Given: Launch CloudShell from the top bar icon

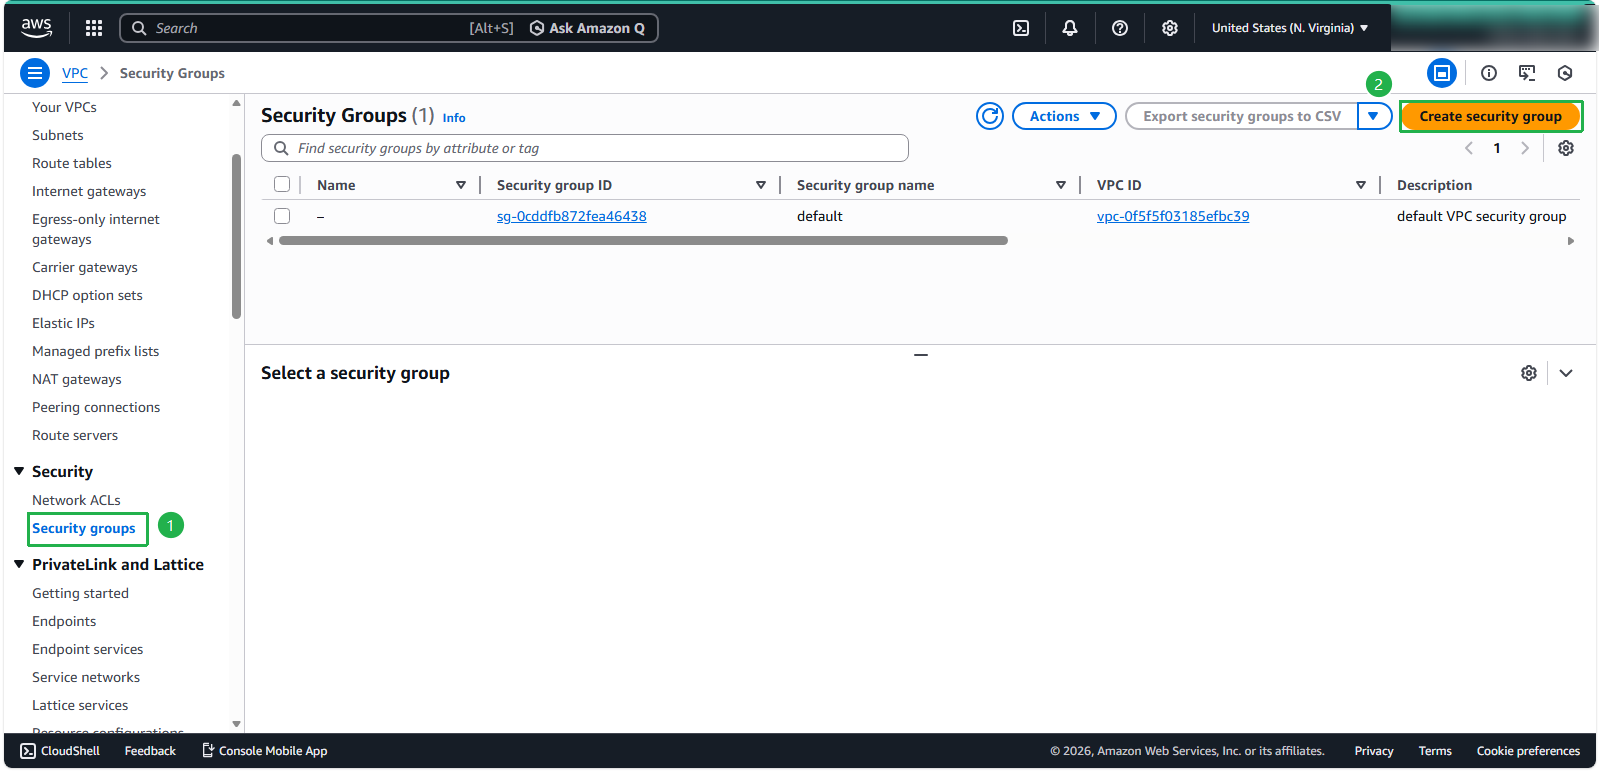Looking at the screenshot, I should (1021, 28).
